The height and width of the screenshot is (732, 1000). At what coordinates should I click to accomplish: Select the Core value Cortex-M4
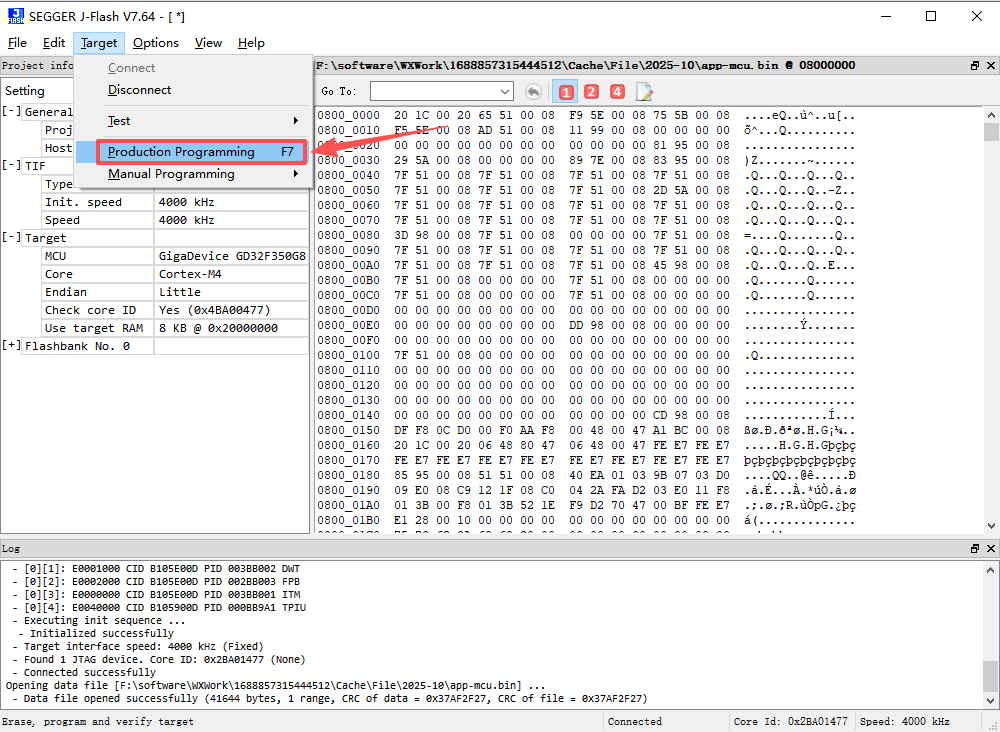(x=232, y=274)
